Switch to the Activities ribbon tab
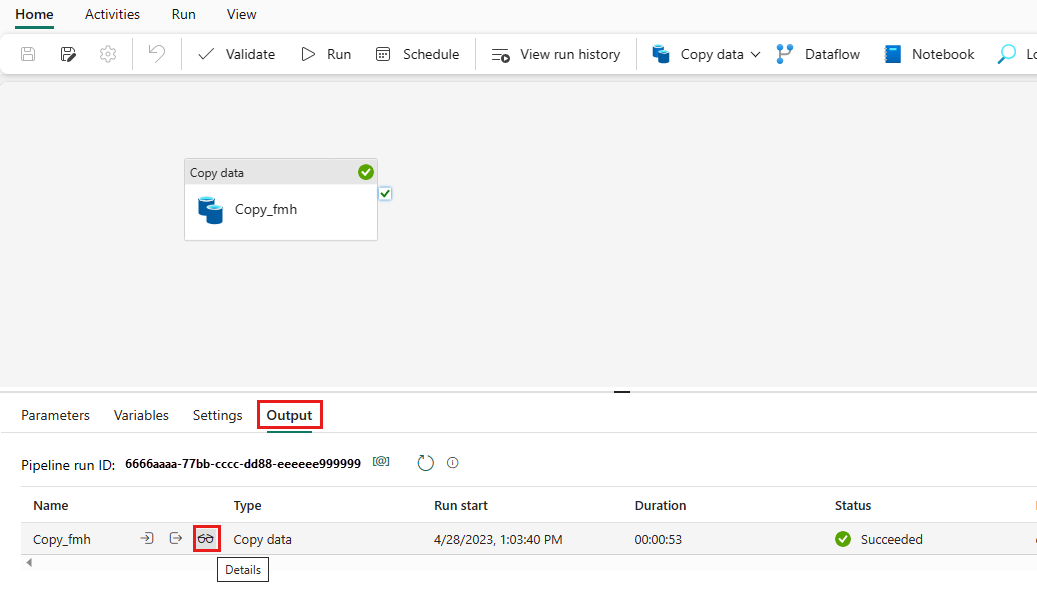 [x=111, y=14]
